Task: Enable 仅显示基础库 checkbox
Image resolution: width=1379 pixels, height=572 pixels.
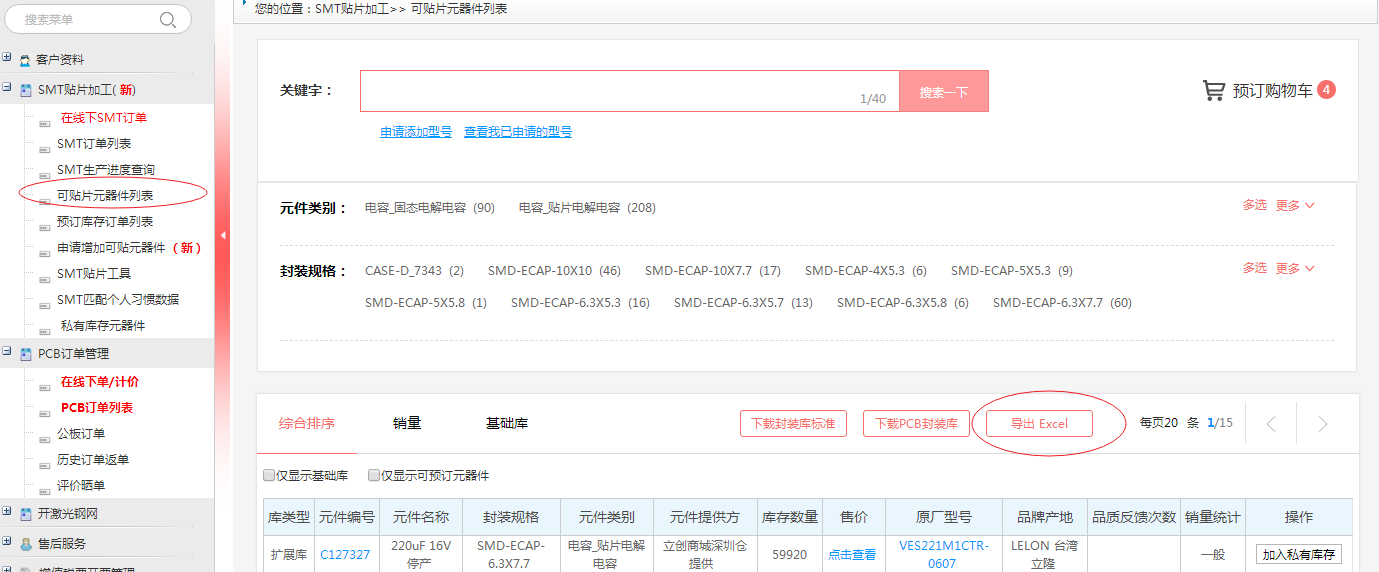Action: tap(269, 476)
